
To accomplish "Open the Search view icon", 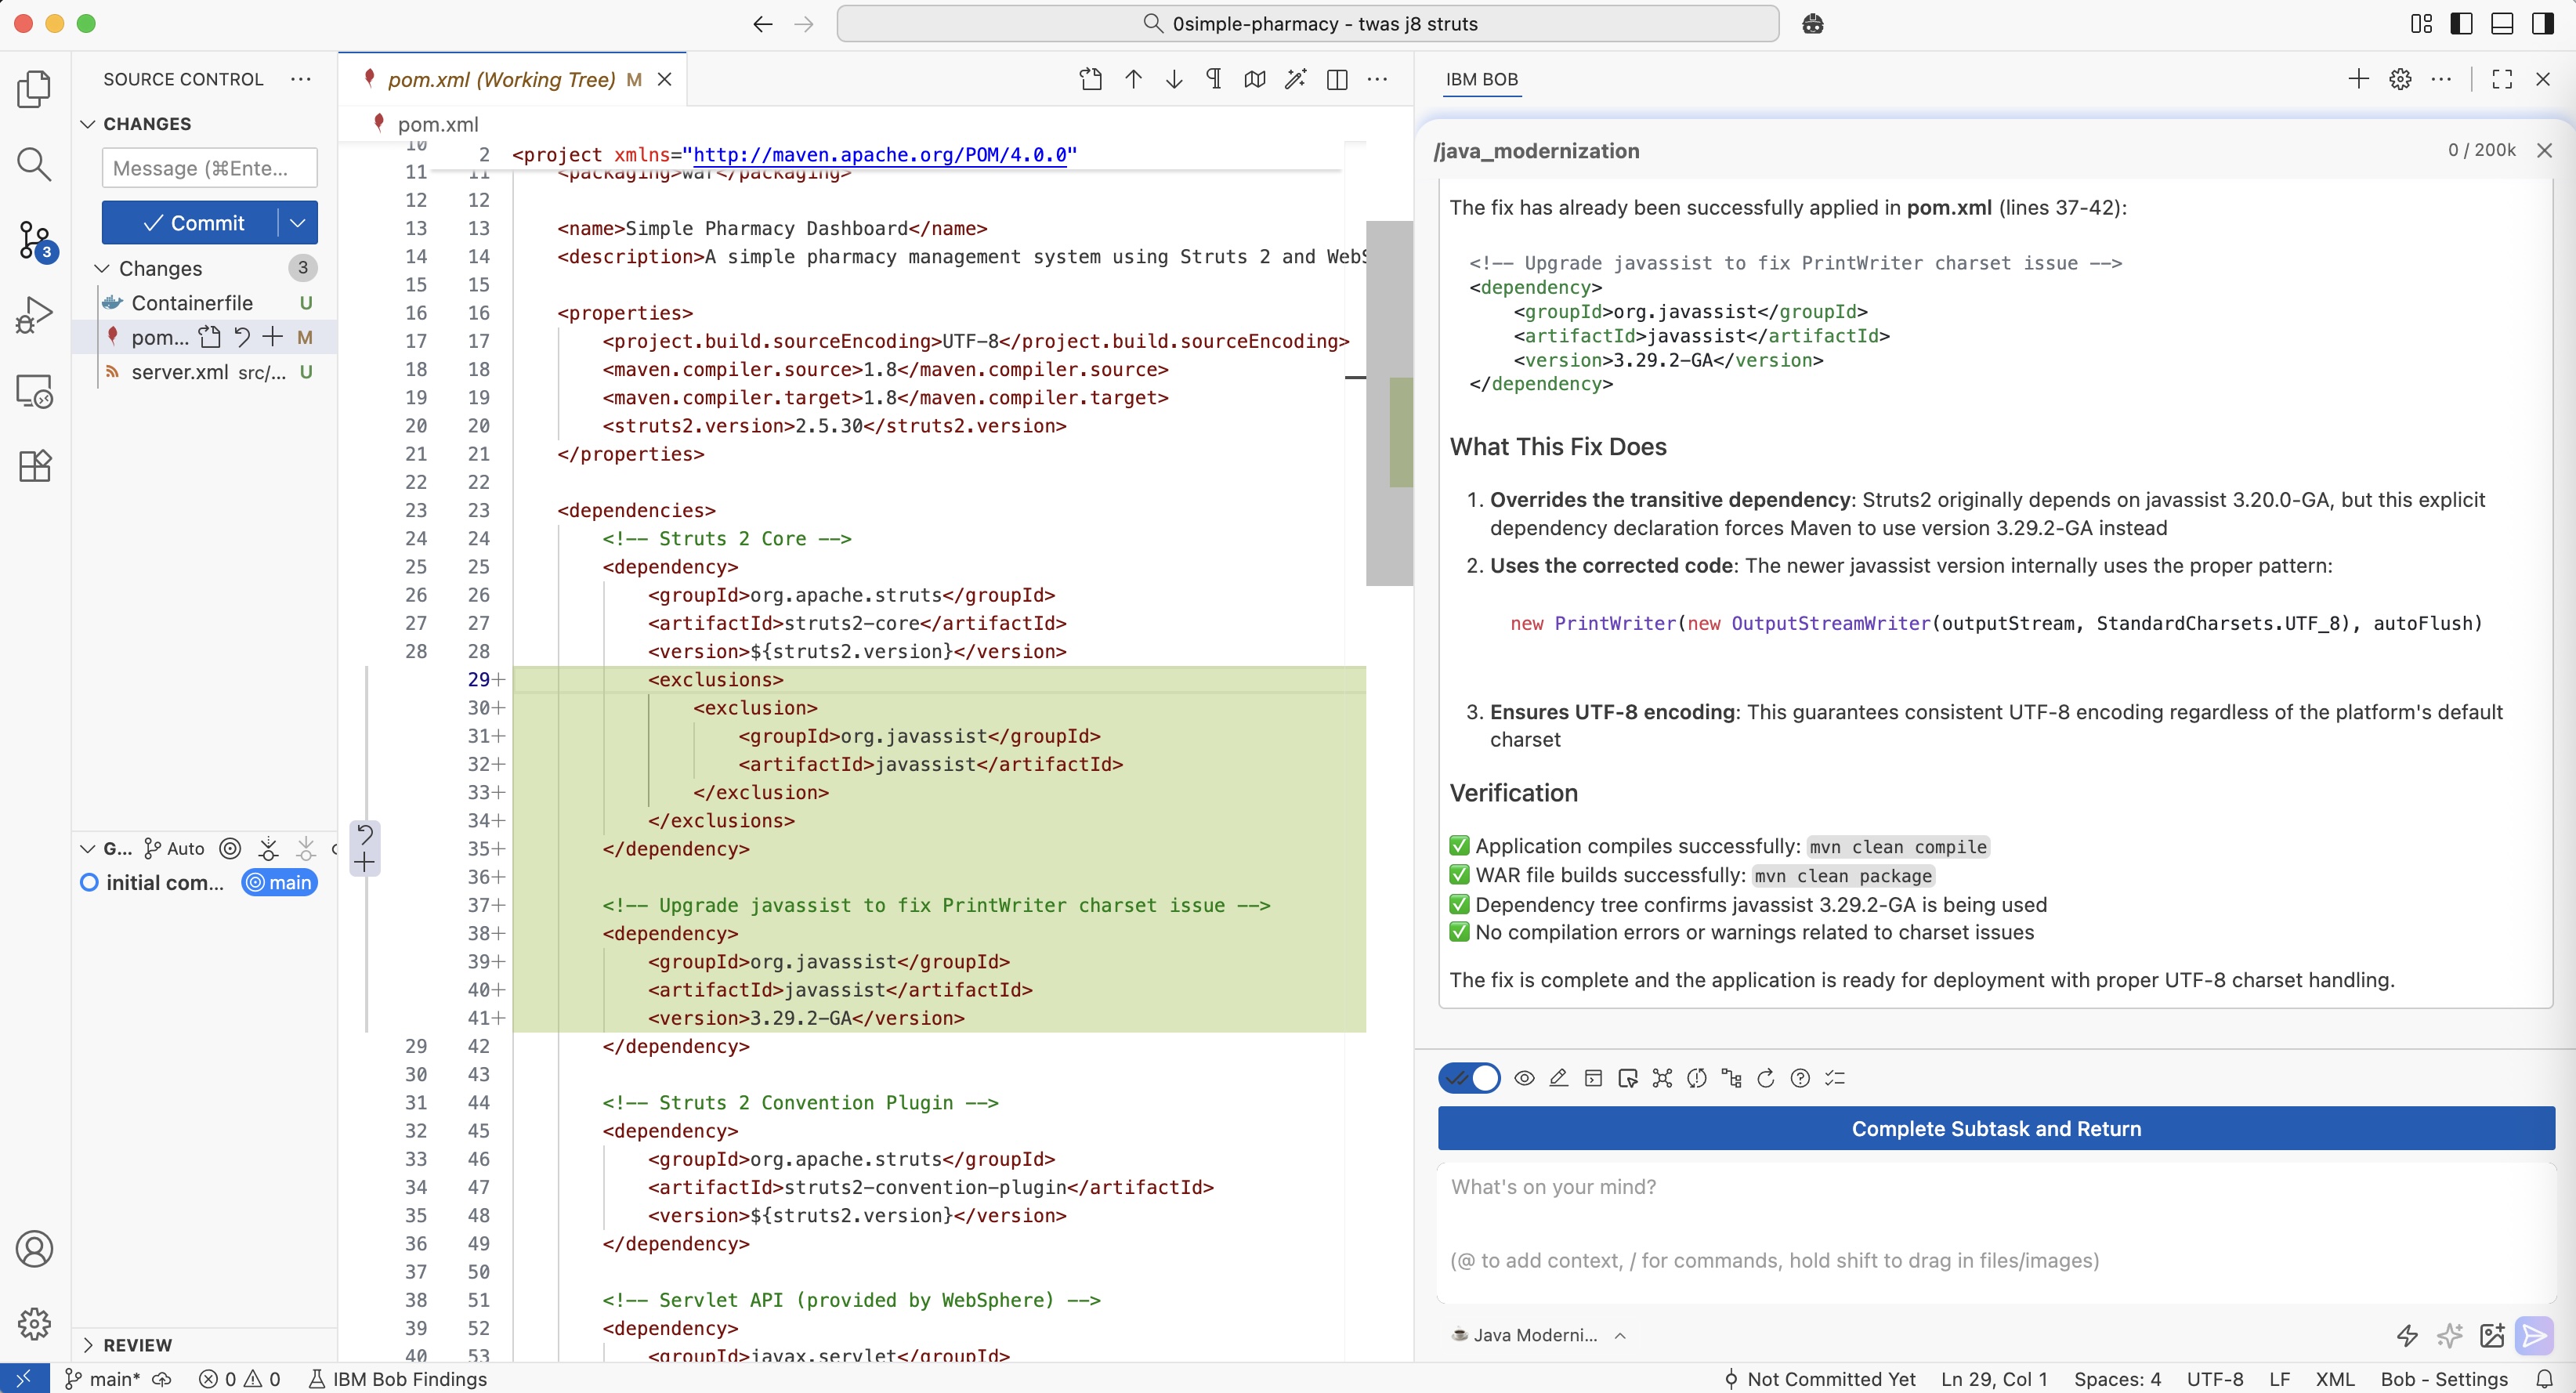I will coord(34,164).
